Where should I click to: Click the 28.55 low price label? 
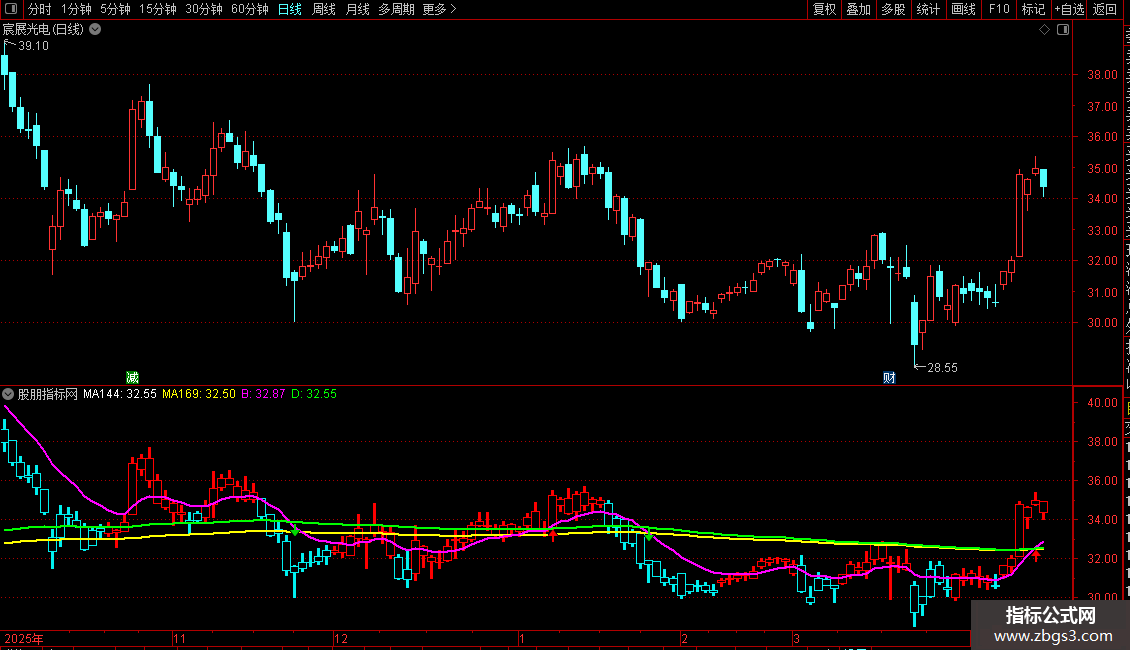pyautogui.click(x=942, y=368)
